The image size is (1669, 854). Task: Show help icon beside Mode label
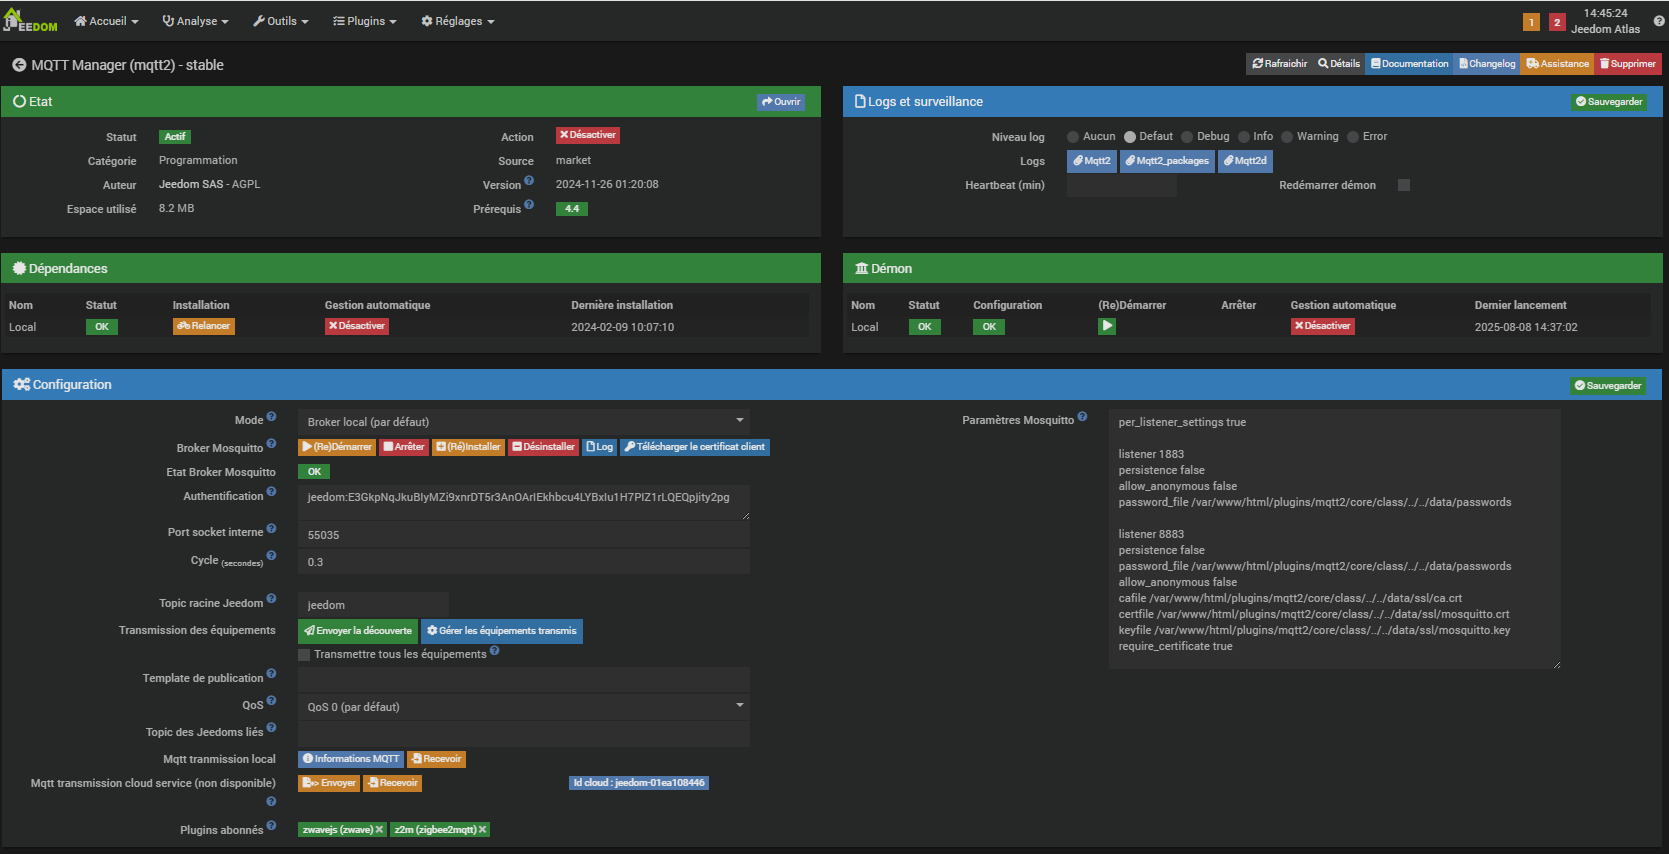tap(271, 417)
